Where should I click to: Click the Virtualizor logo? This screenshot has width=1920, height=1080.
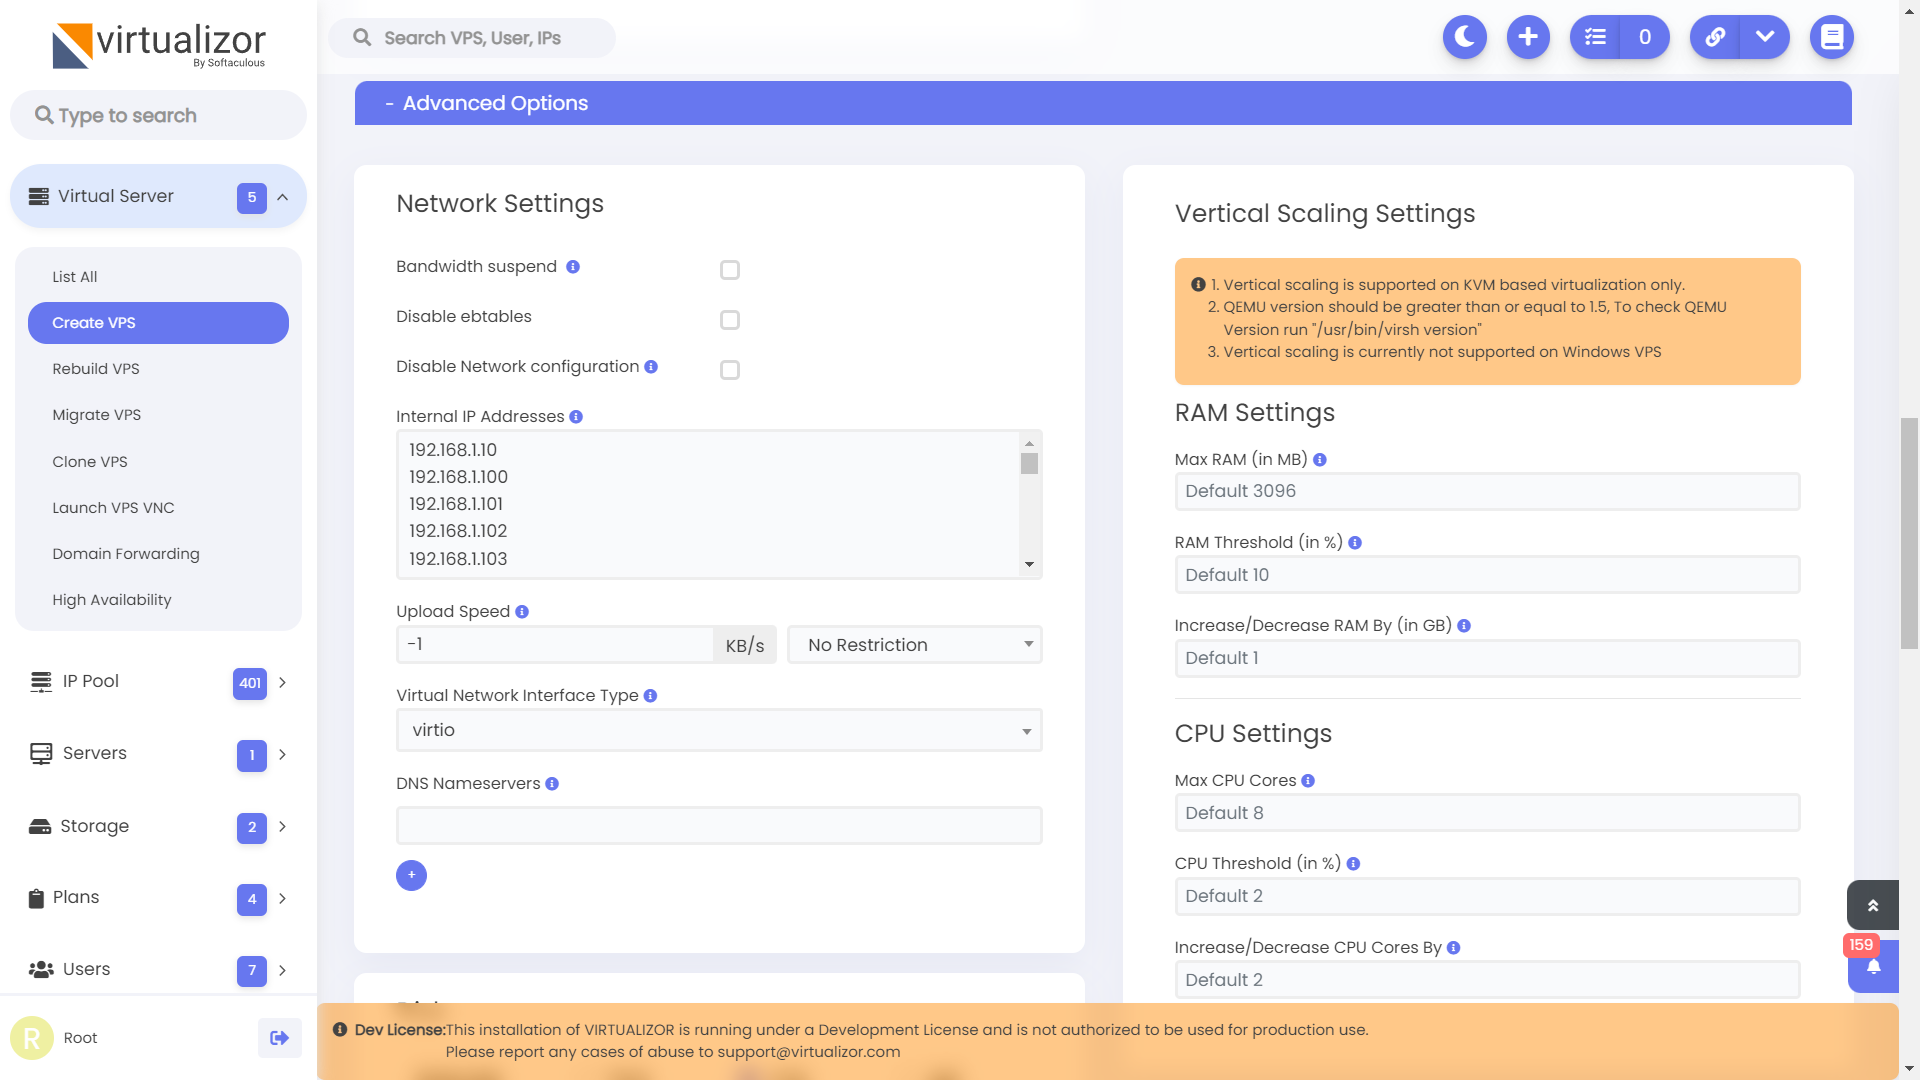(159, 45)
